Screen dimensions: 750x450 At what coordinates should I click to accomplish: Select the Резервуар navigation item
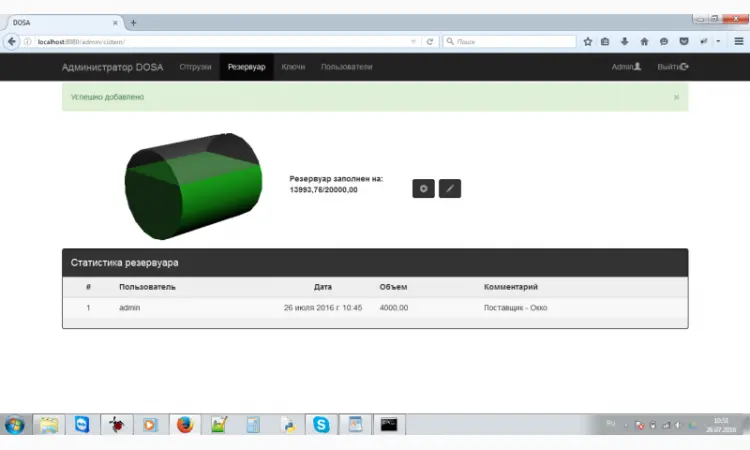coord(246,67)
